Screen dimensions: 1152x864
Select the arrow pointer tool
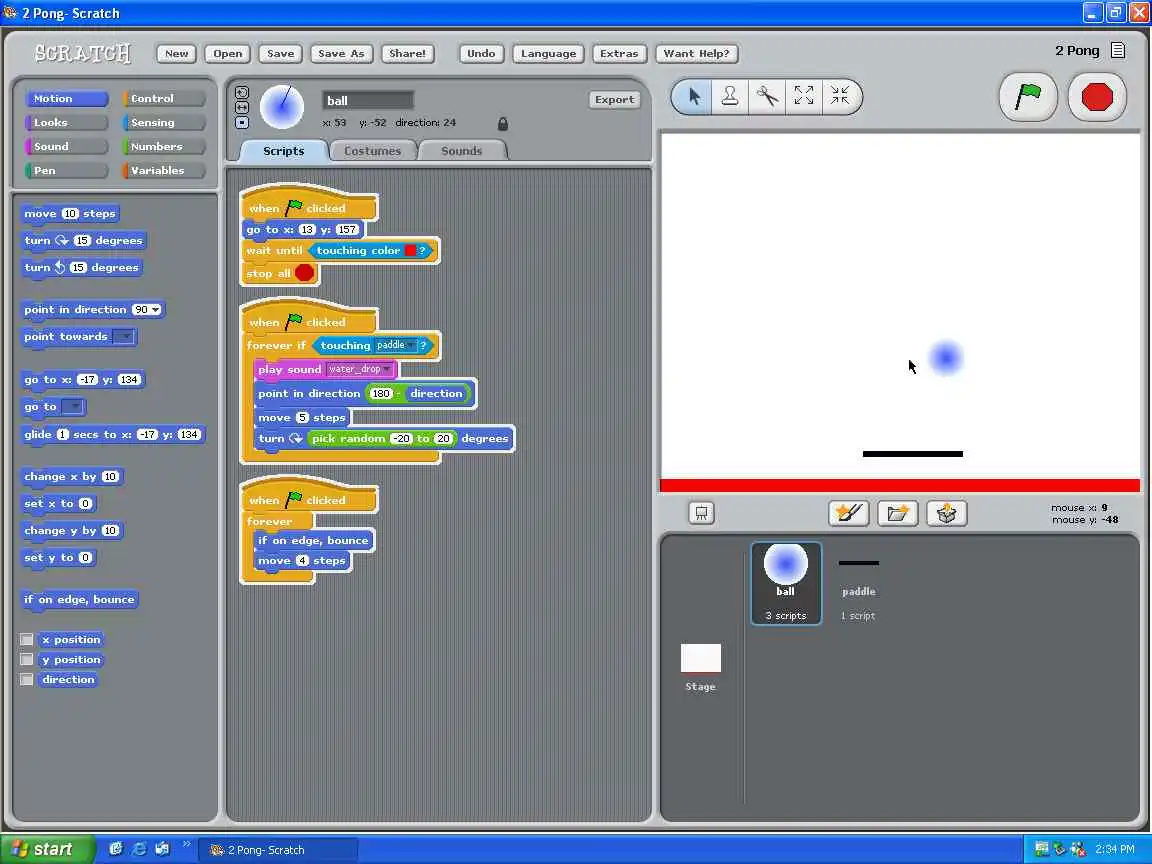[x=694, y=96]
